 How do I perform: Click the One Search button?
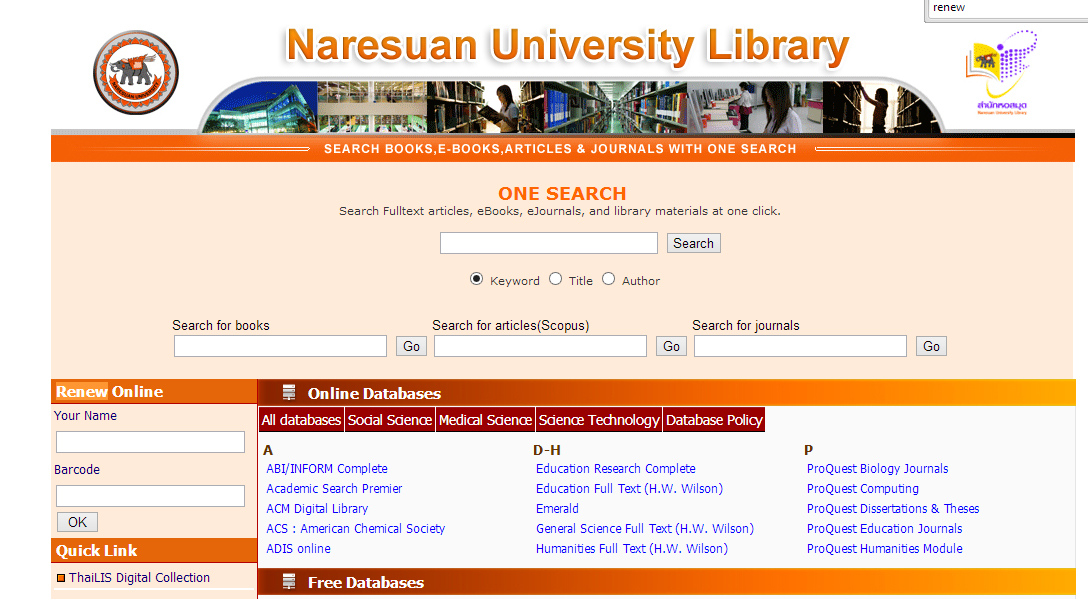[694, 243]
